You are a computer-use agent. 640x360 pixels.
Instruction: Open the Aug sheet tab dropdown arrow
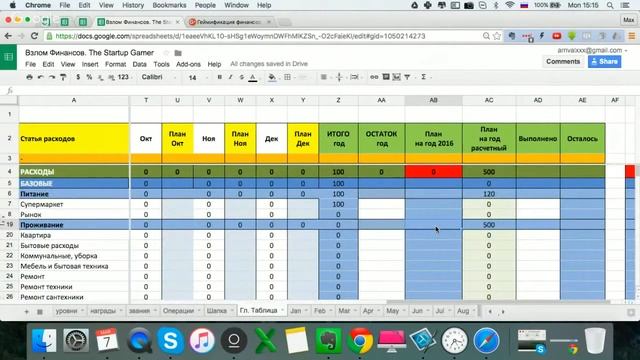pyautogui.click(x=473, y=311)
